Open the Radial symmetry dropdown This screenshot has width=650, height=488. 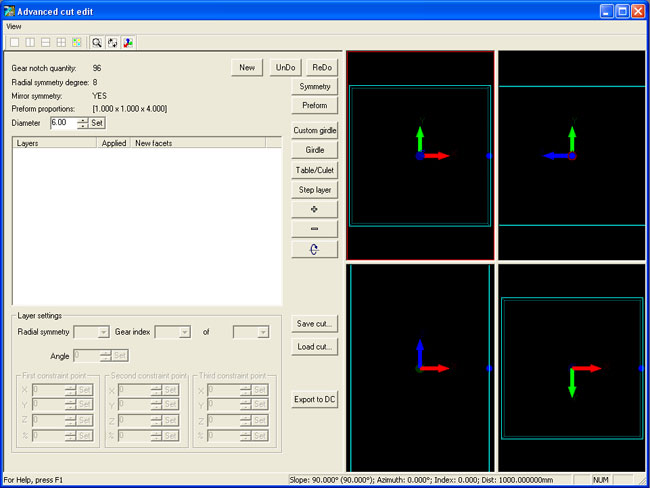pos(91,332)
